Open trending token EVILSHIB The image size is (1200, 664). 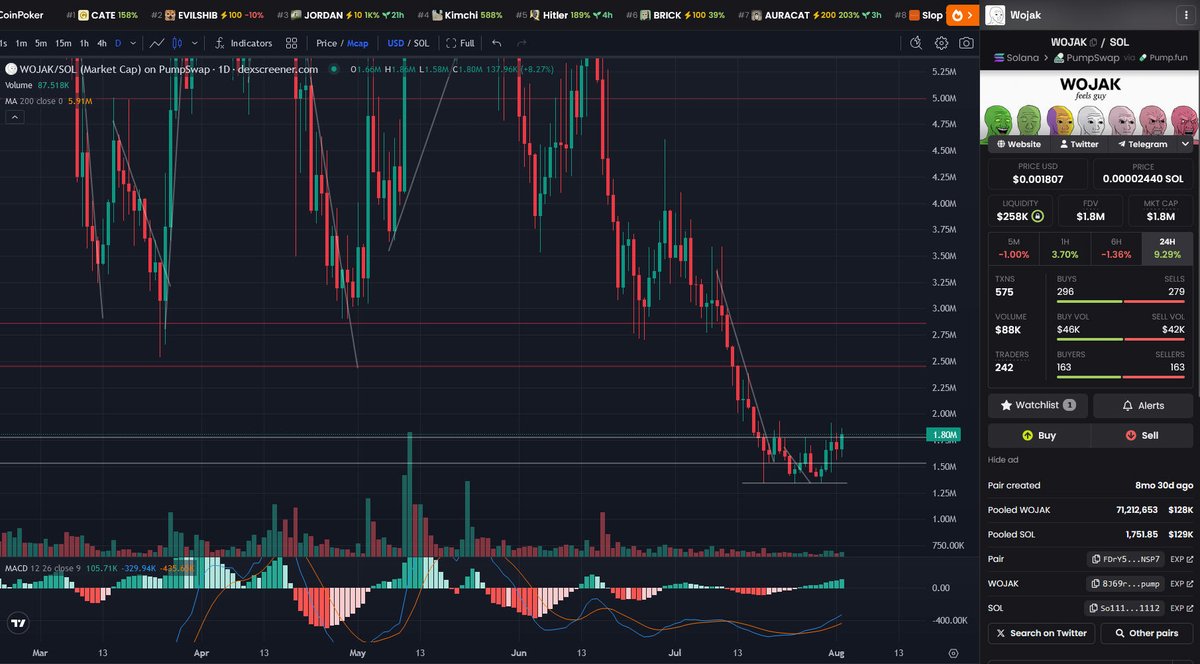pyautogui.click(x=205, y=15)
